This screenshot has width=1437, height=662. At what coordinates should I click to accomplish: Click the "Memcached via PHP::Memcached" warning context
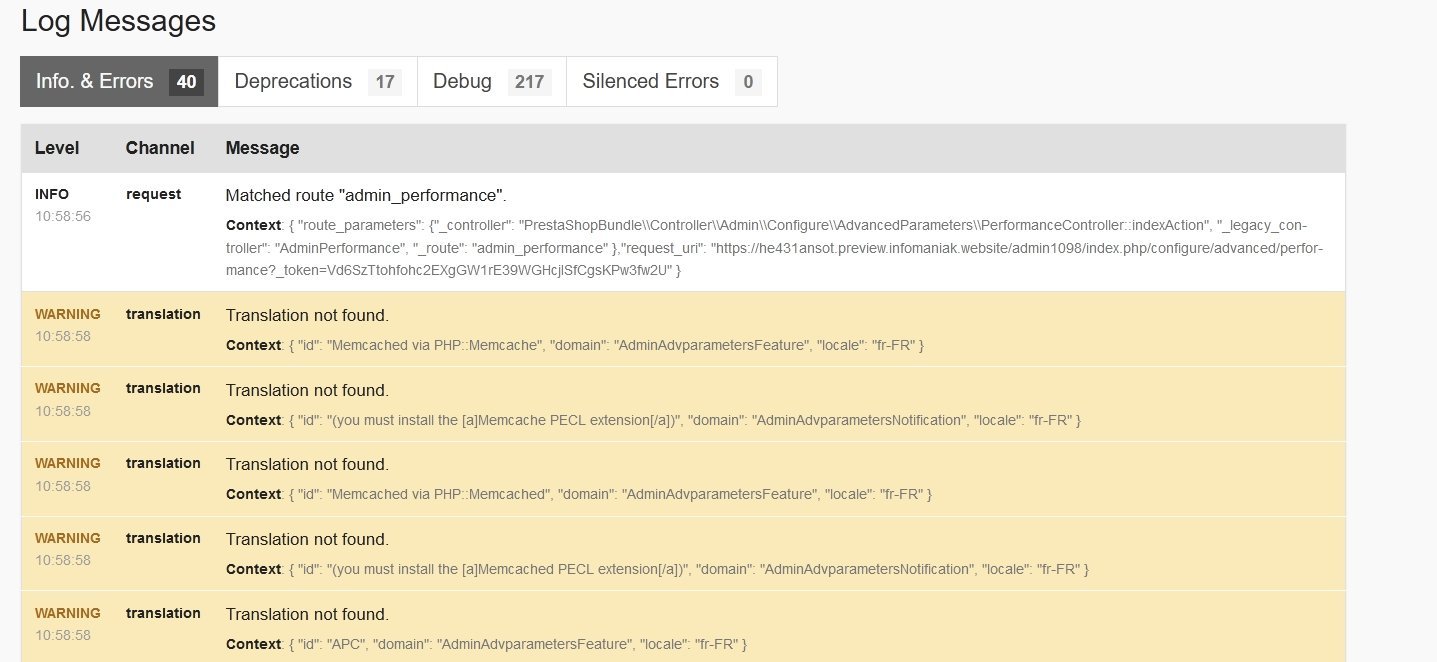(578, 494)
